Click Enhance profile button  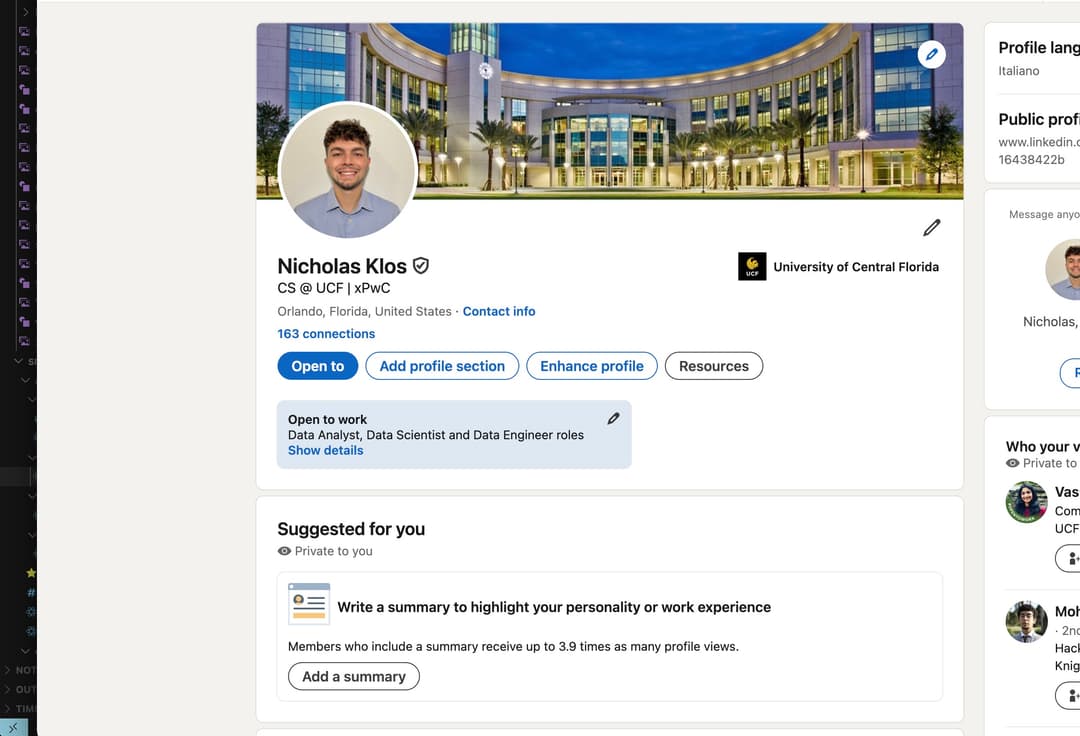(592, 366)
